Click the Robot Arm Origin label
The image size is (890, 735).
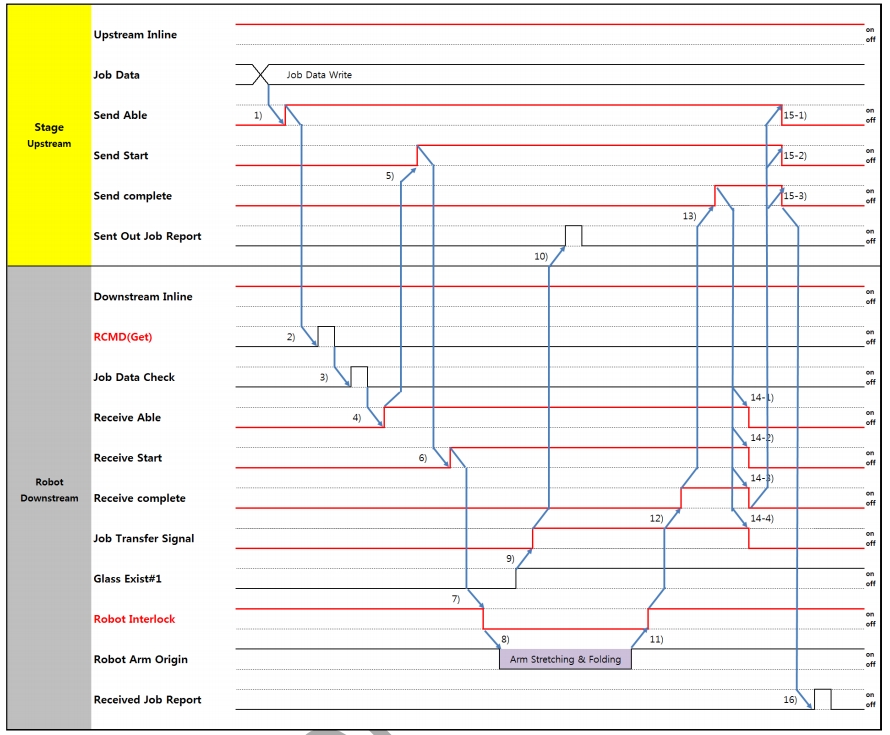[140, 659]
